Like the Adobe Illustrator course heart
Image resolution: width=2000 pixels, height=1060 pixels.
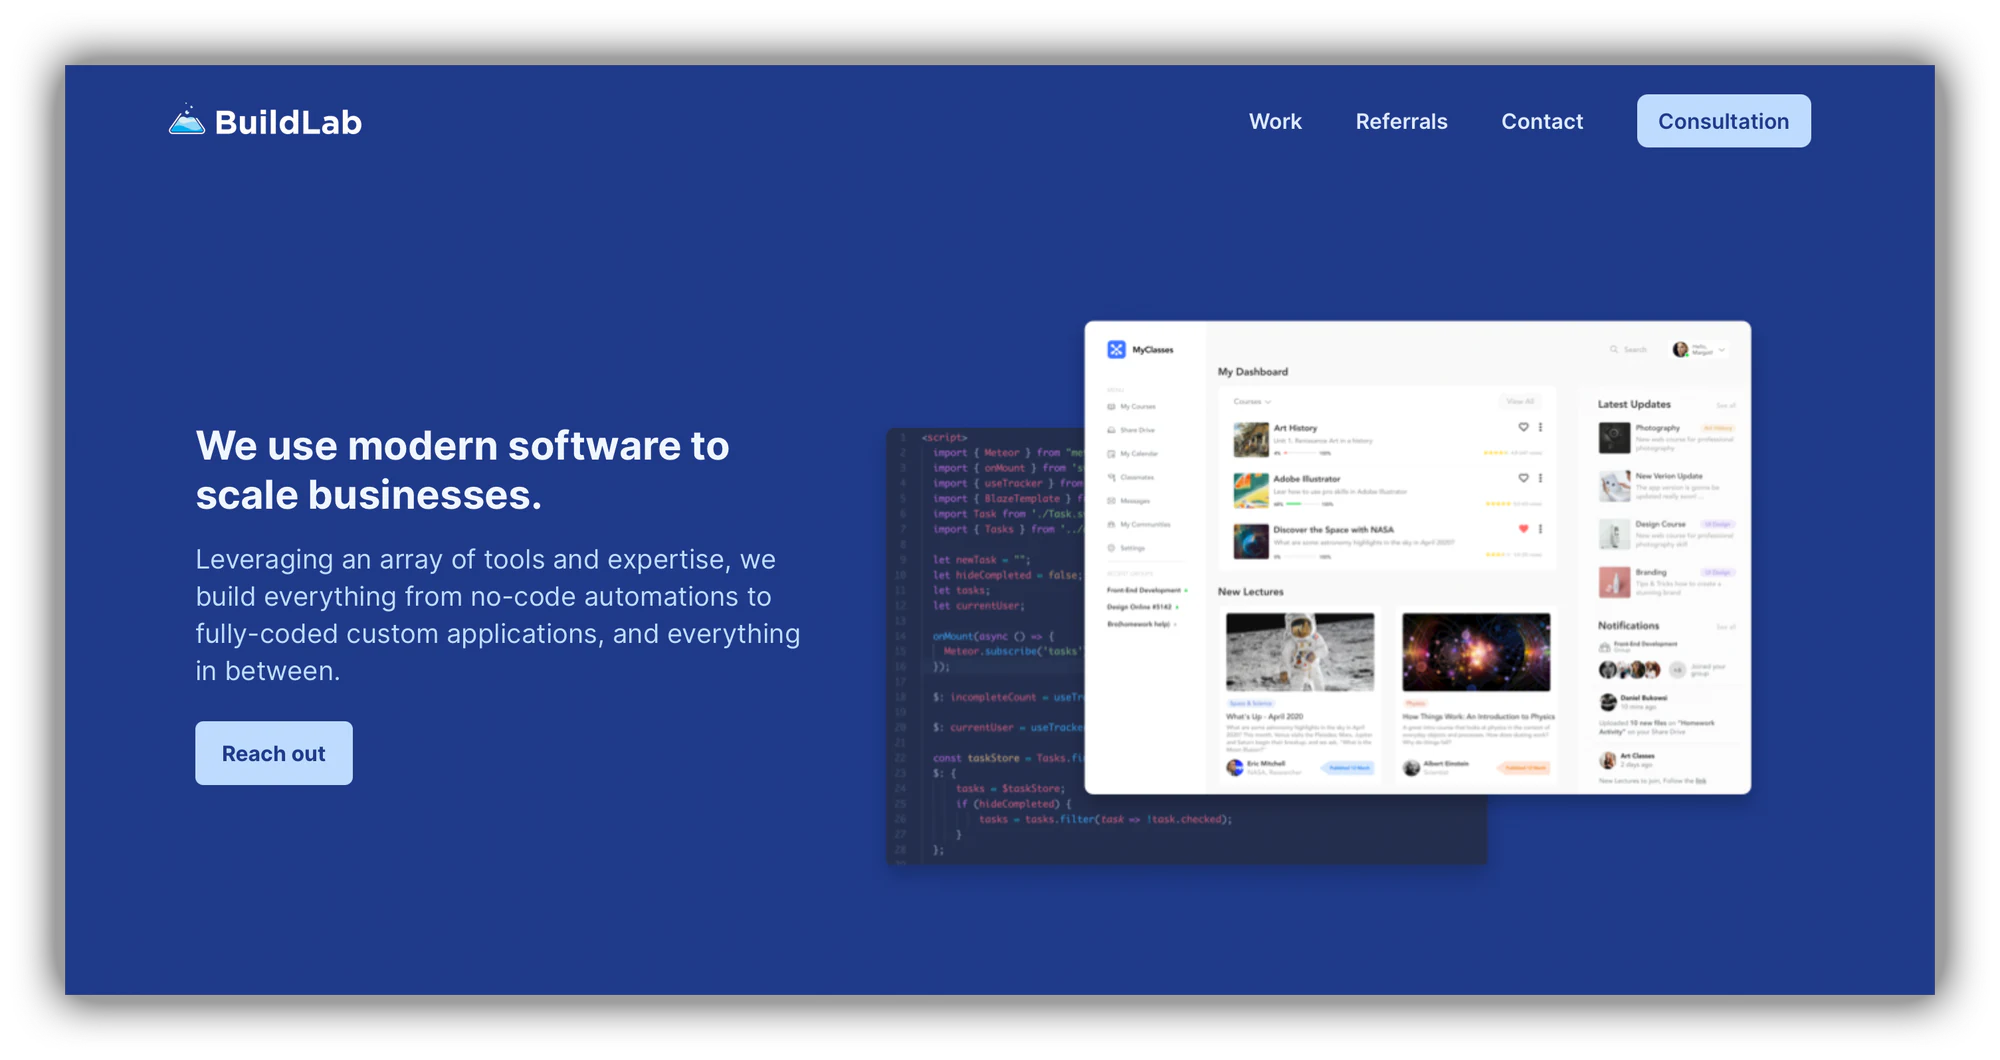(1523, 478)
